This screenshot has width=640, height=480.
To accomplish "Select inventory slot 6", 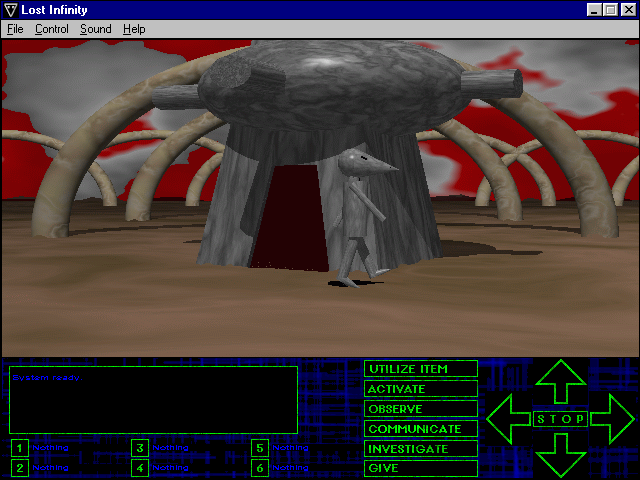I will pyautogui.click(x=260, y=467).
